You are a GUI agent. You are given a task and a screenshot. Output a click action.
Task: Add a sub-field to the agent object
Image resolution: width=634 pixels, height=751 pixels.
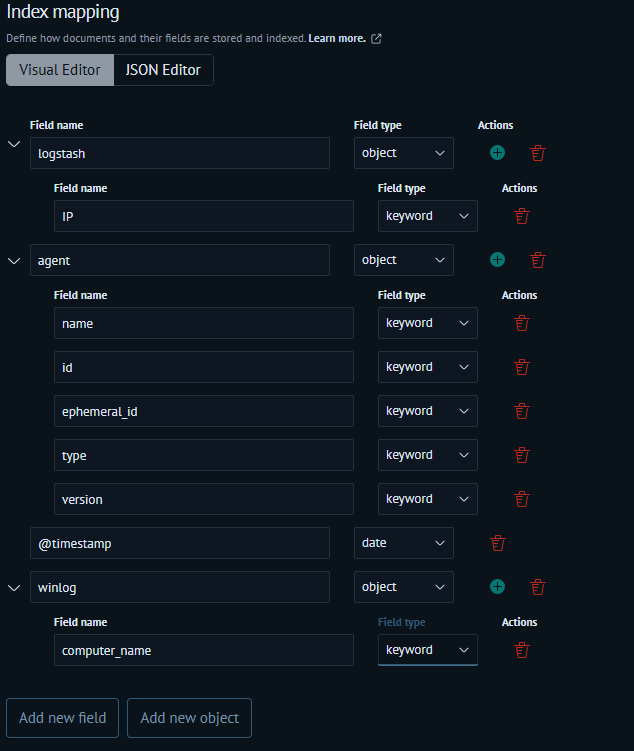[498, 260]
